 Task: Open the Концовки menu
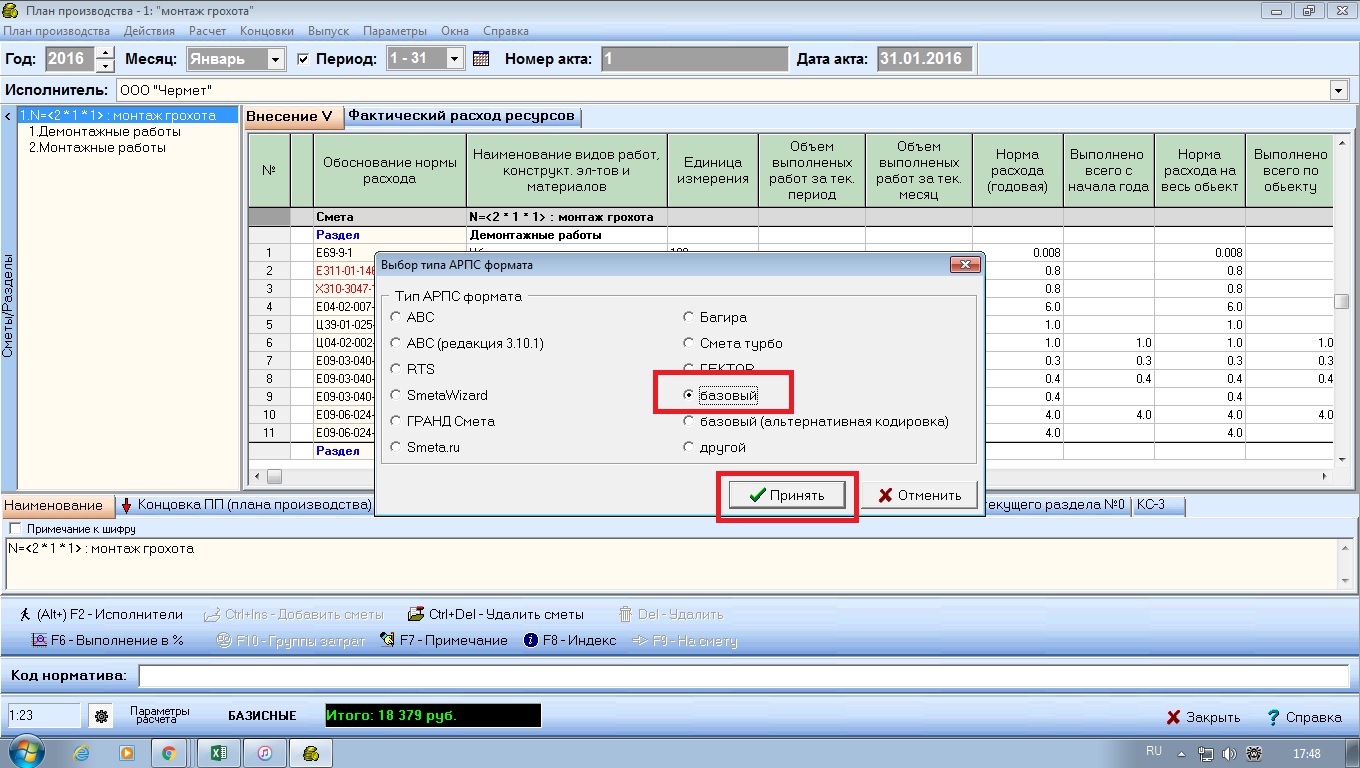267,31
